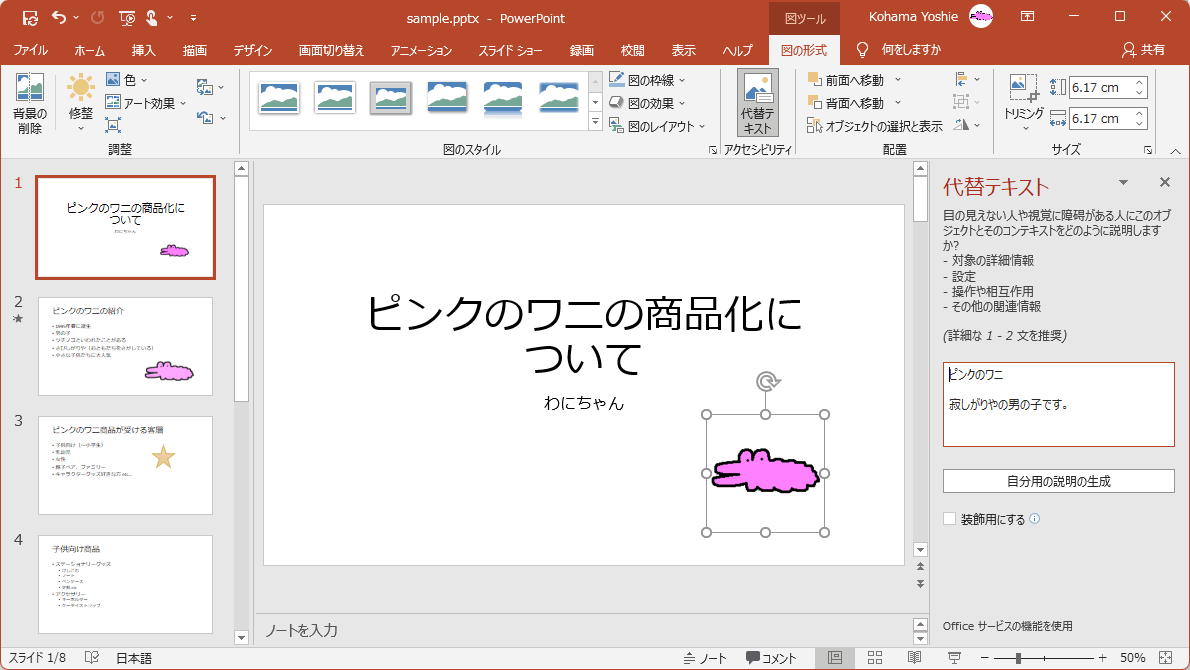Switch to slide sorter view in status bar

(x=875, y=658)
